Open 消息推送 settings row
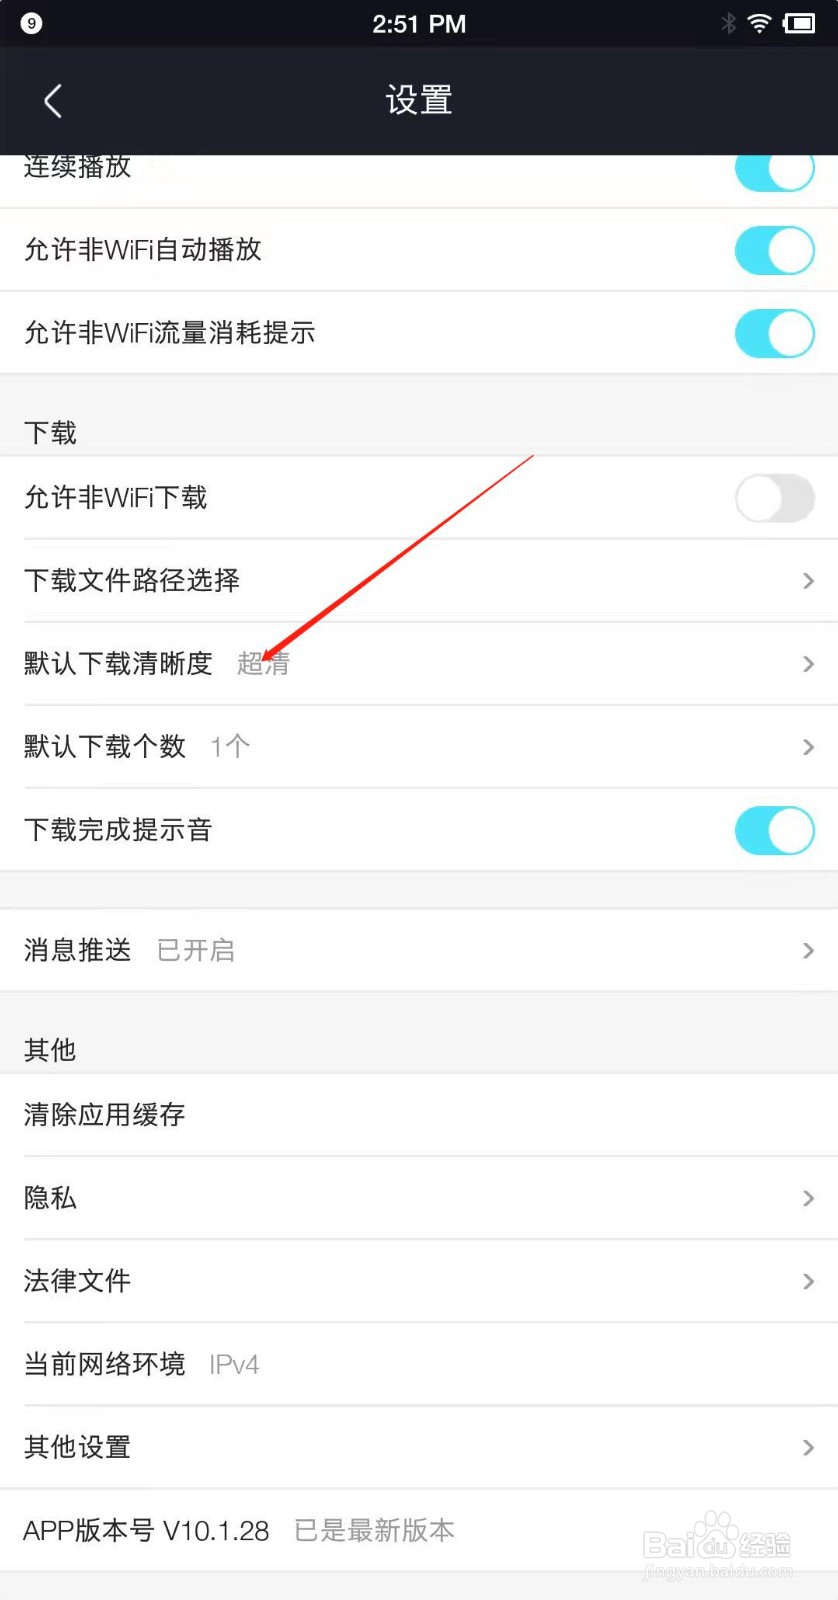 coord(419,950)
